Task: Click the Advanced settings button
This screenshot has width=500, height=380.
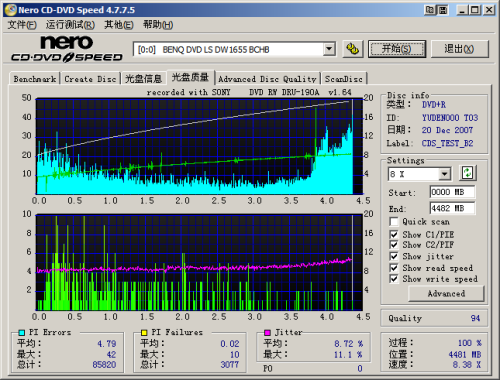Action: [x=446, y=294]
